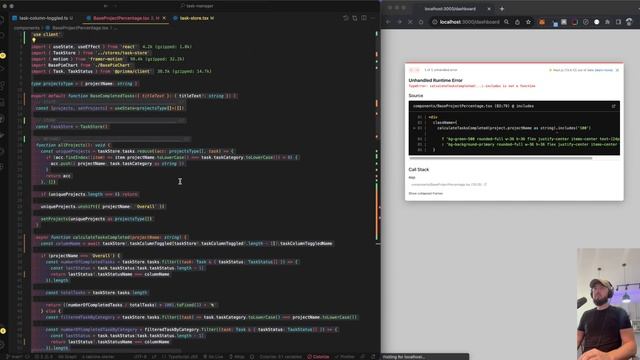The width and height of the screenshot is (640, 360).
Task: Switch to the task-column-toggled.ts editor tab
Action: pos(43,18)
